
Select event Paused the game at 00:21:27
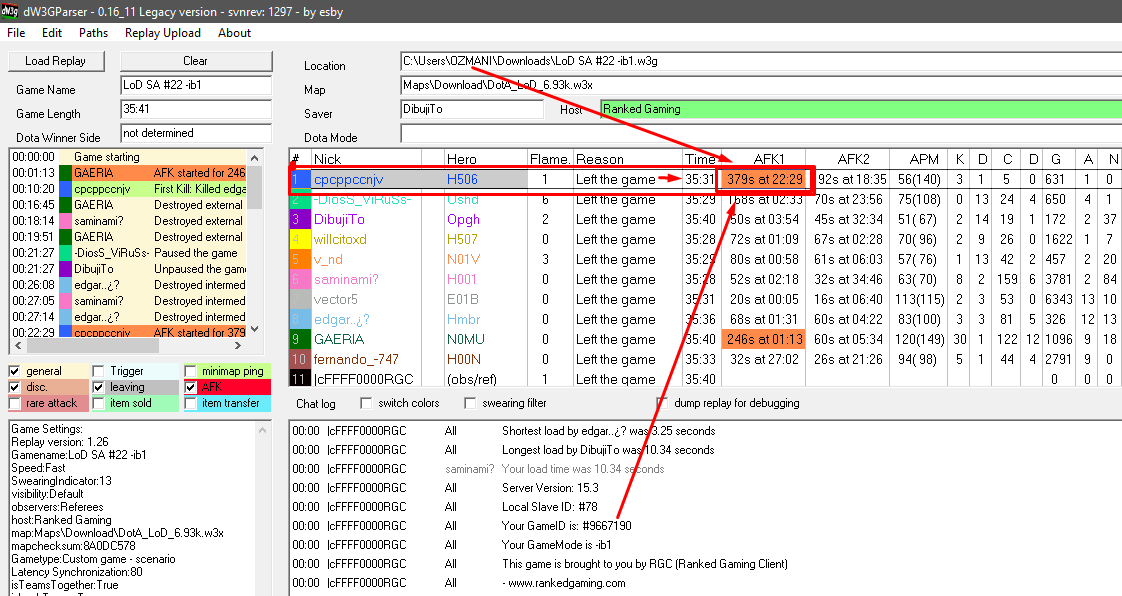129,253
